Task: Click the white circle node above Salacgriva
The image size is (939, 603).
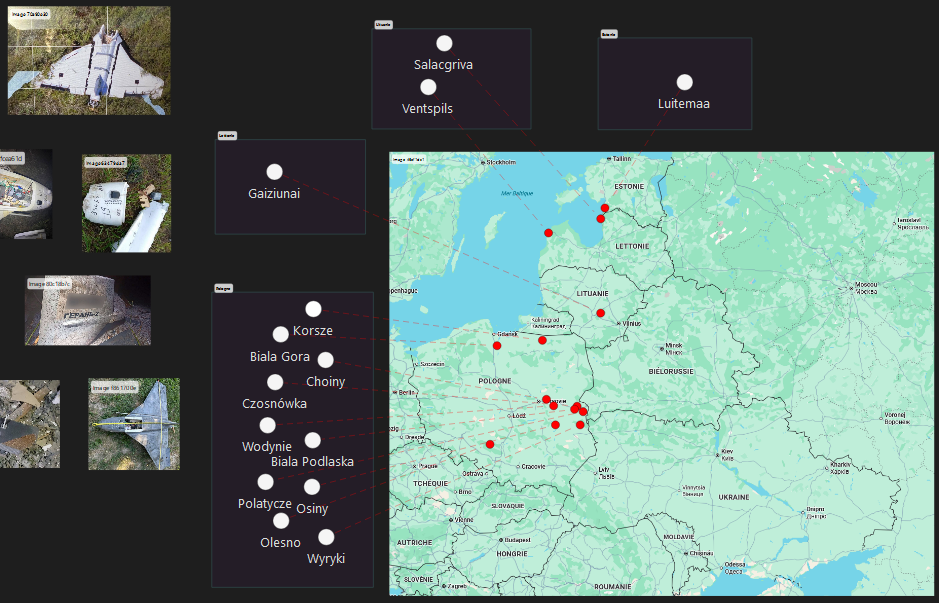Action: (x=444, y=43)
